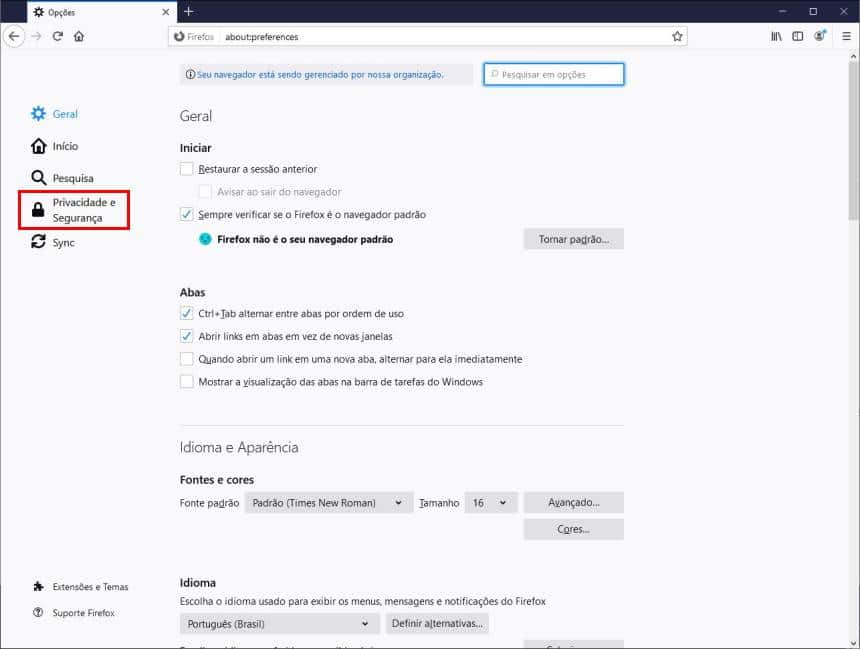Screen dimensions: 860x649
Task: Bookmark this page with the star
Action: pos(677,37)
